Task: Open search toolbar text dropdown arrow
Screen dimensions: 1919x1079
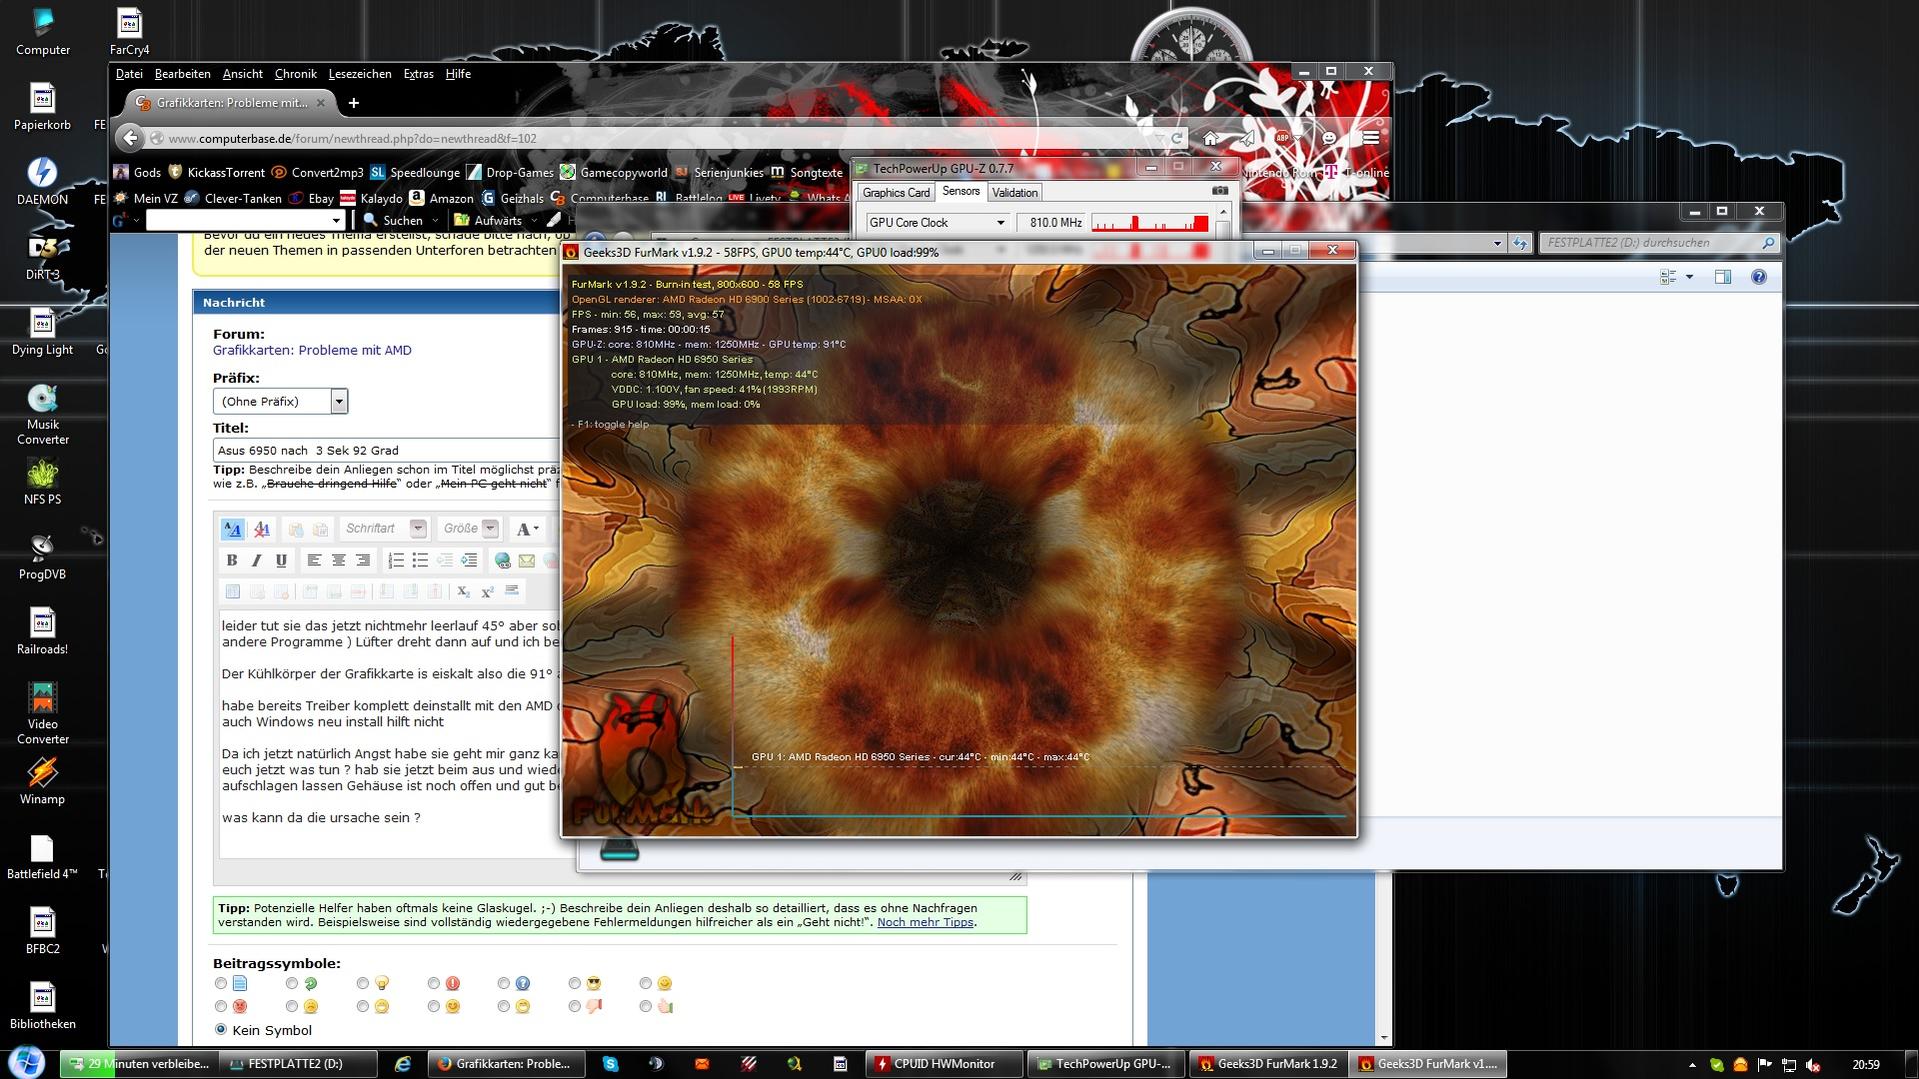Action: pos(335,221)
